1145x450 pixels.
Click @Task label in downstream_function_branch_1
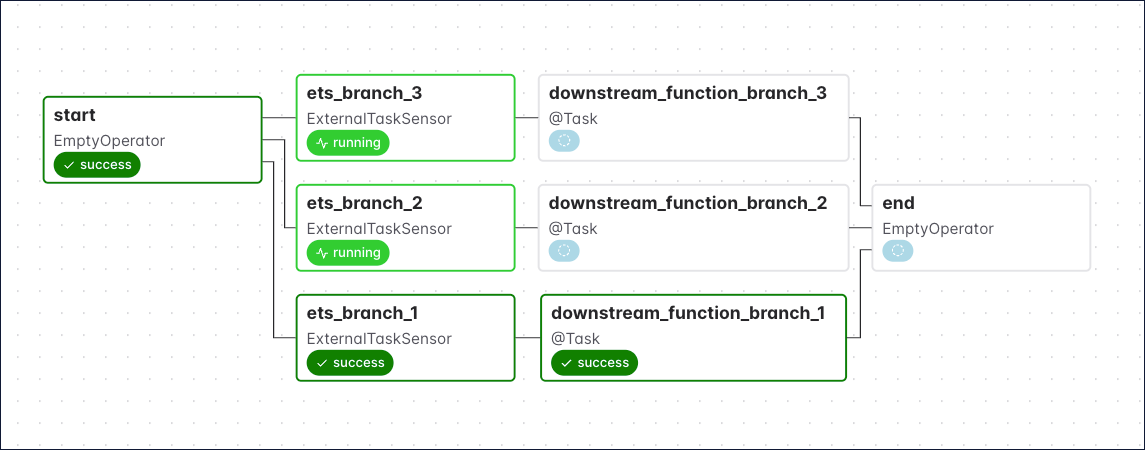pos(575,339)
